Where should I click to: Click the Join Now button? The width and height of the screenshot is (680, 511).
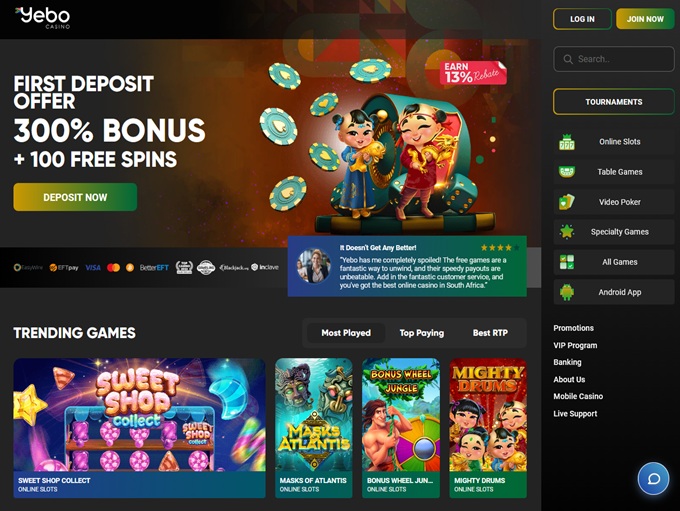[x=645, y=19]
